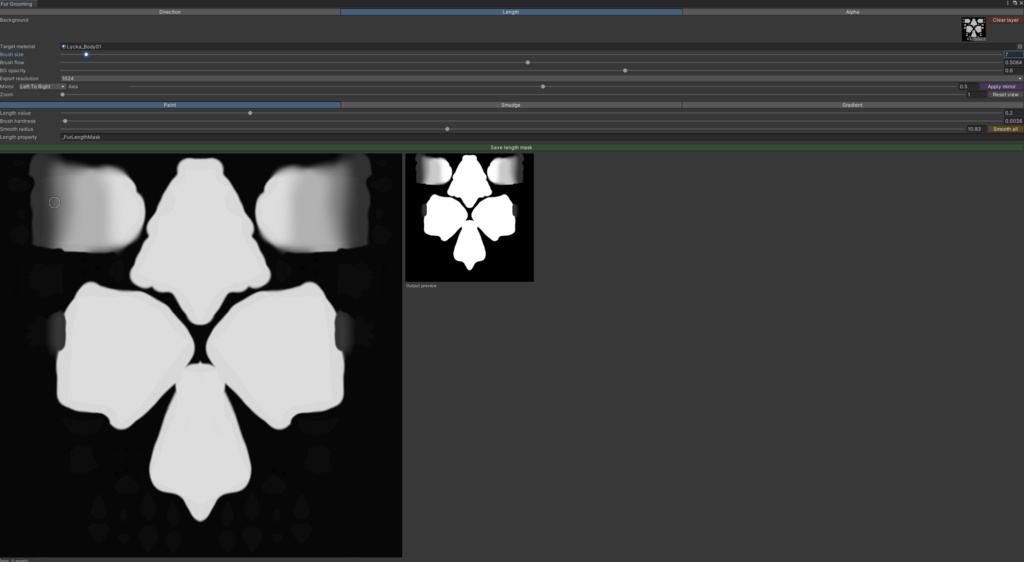The height and width of the screenshot is (562, 1024).
Task: Click the Apply mirror button
Action: click(x=1001, y=86)
